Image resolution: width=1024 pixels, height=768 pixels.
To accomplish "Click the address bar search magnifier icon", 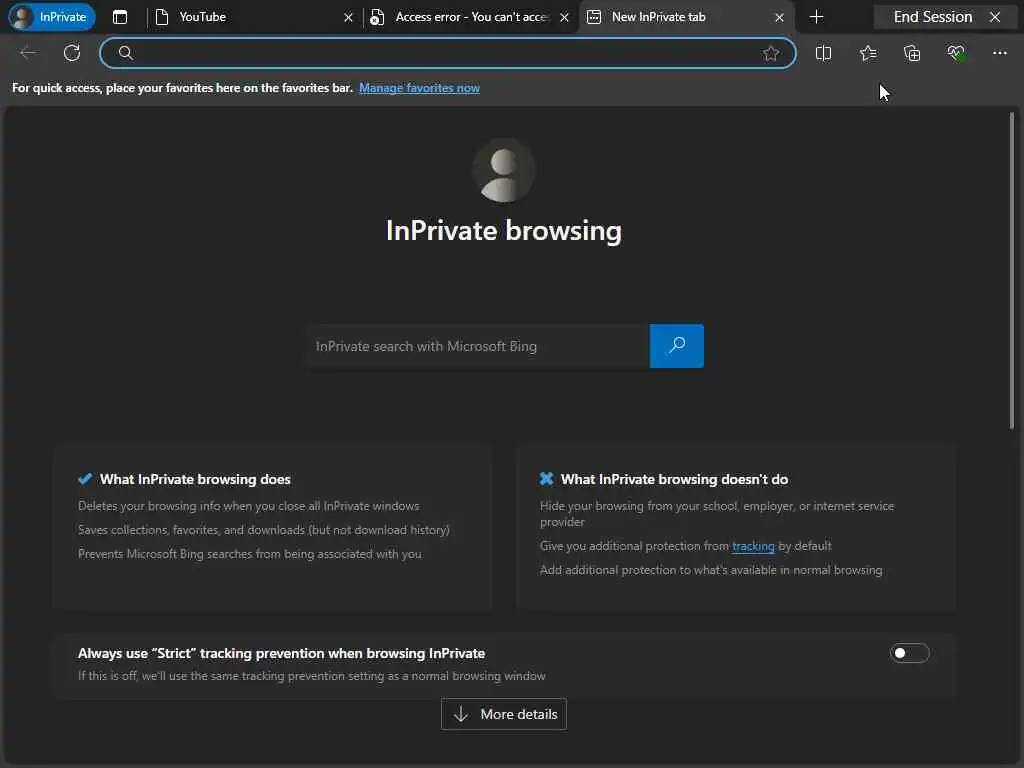I will point(125,53).
